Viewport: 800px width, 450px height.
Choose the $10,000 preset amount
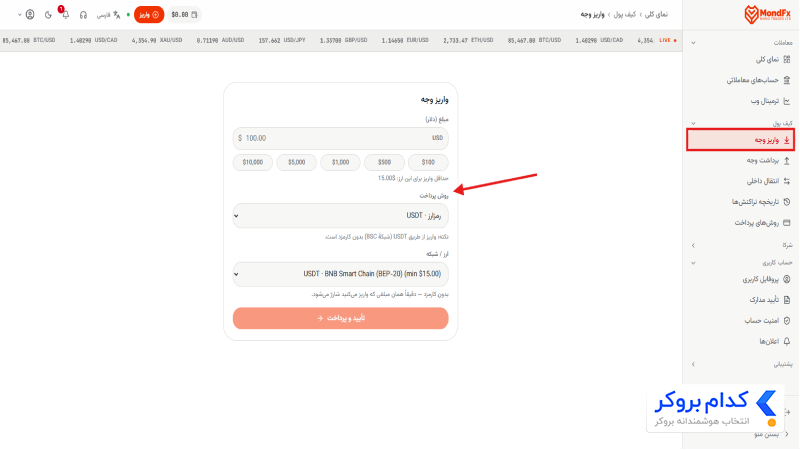253,162
